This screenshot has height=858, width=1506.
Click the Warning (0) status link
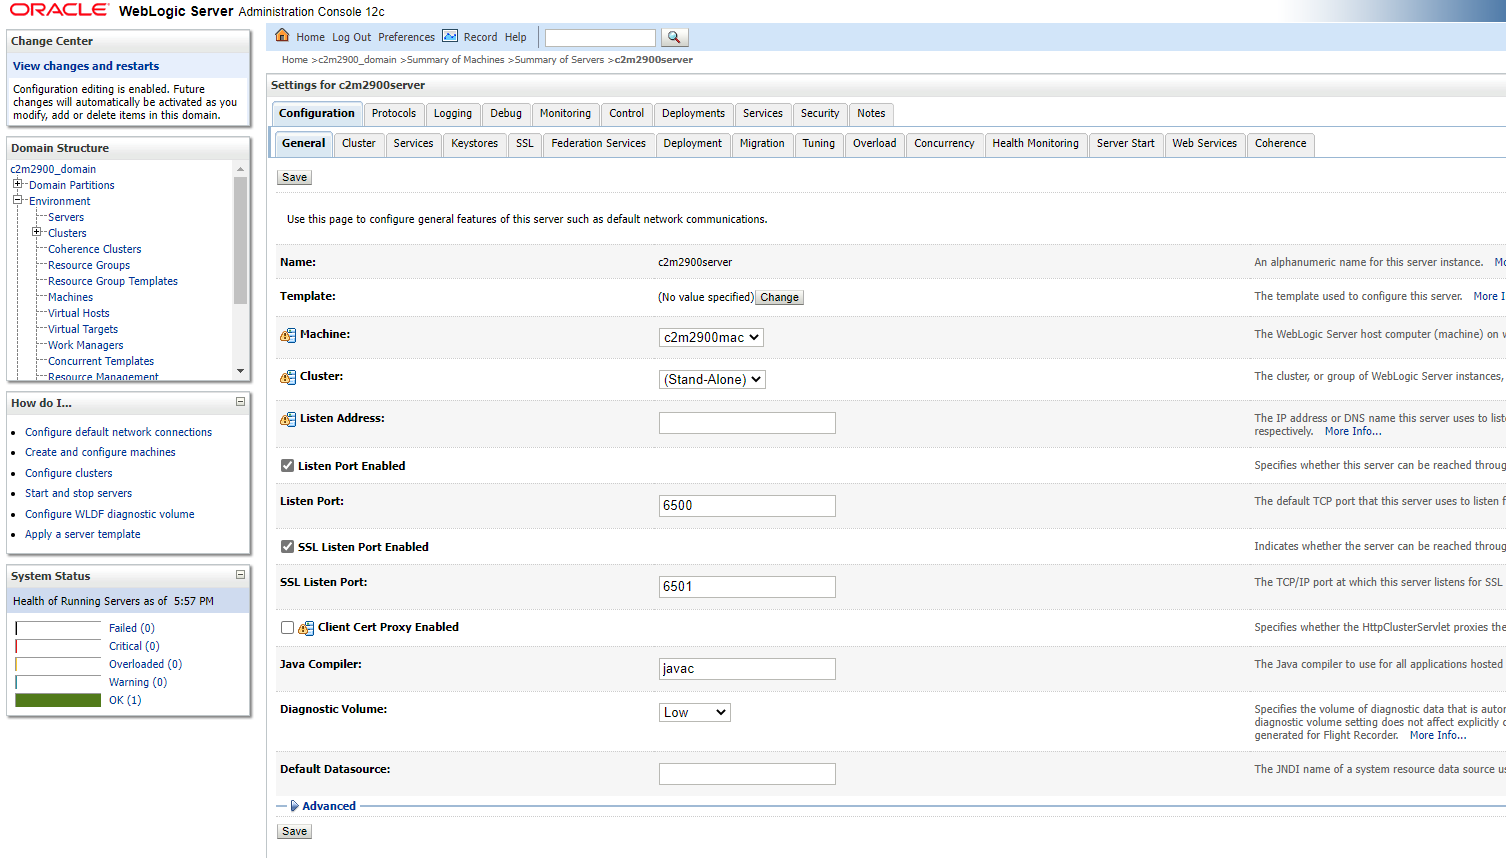click(138, 682)
